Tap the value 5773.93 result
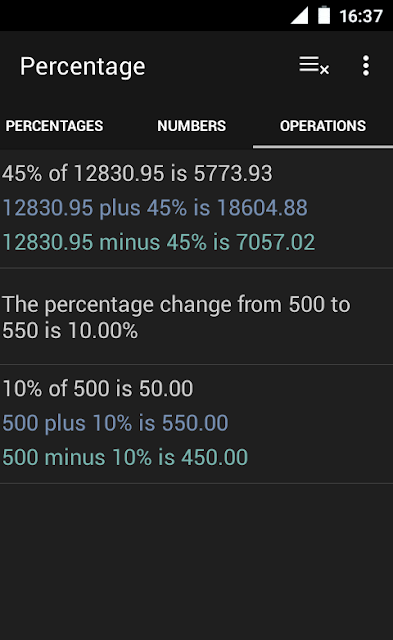The image size is (393, 640). (x=233, y=173)
